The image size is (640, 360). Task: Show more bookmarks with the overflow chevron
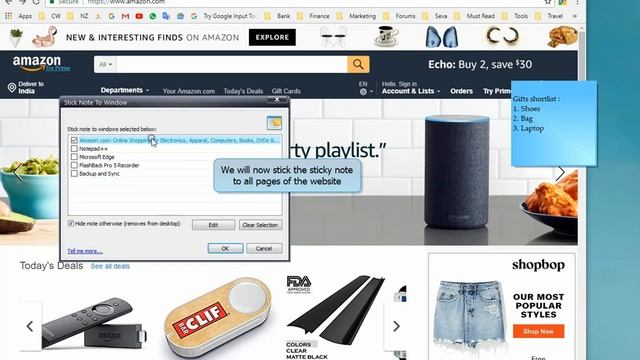pos(575,16)
